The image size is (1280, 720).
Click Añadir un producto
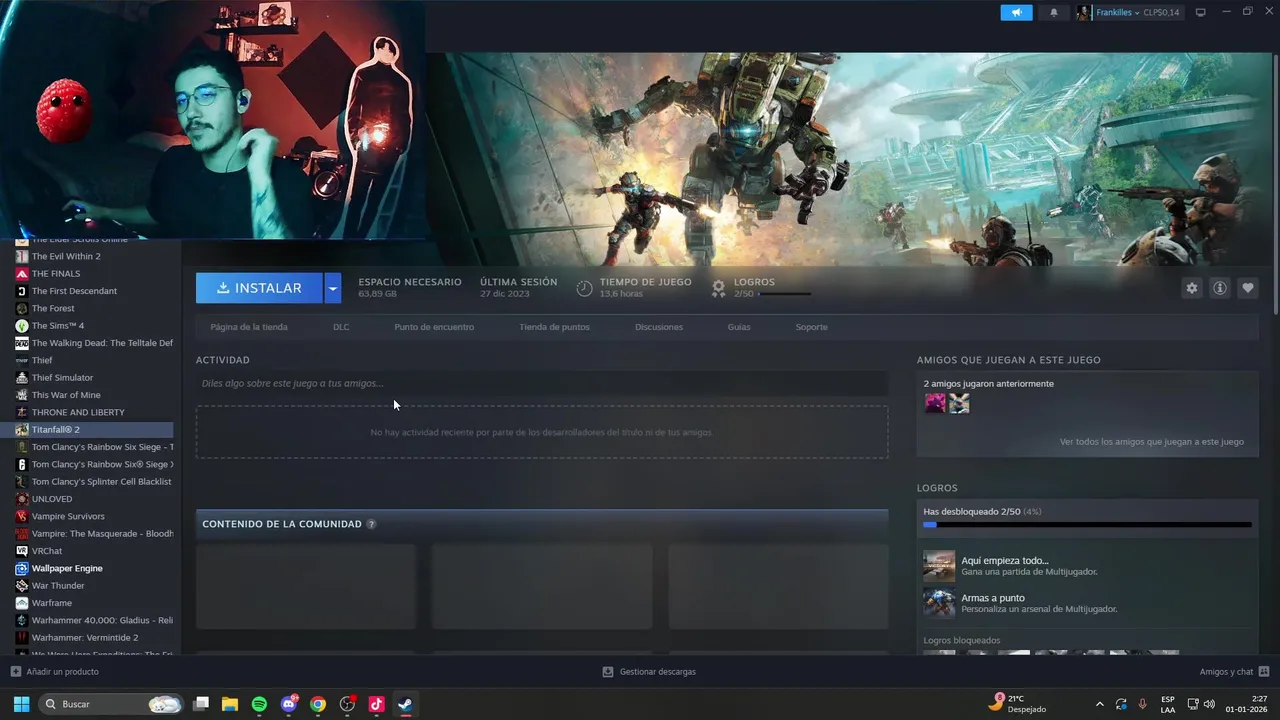point(55,672)
